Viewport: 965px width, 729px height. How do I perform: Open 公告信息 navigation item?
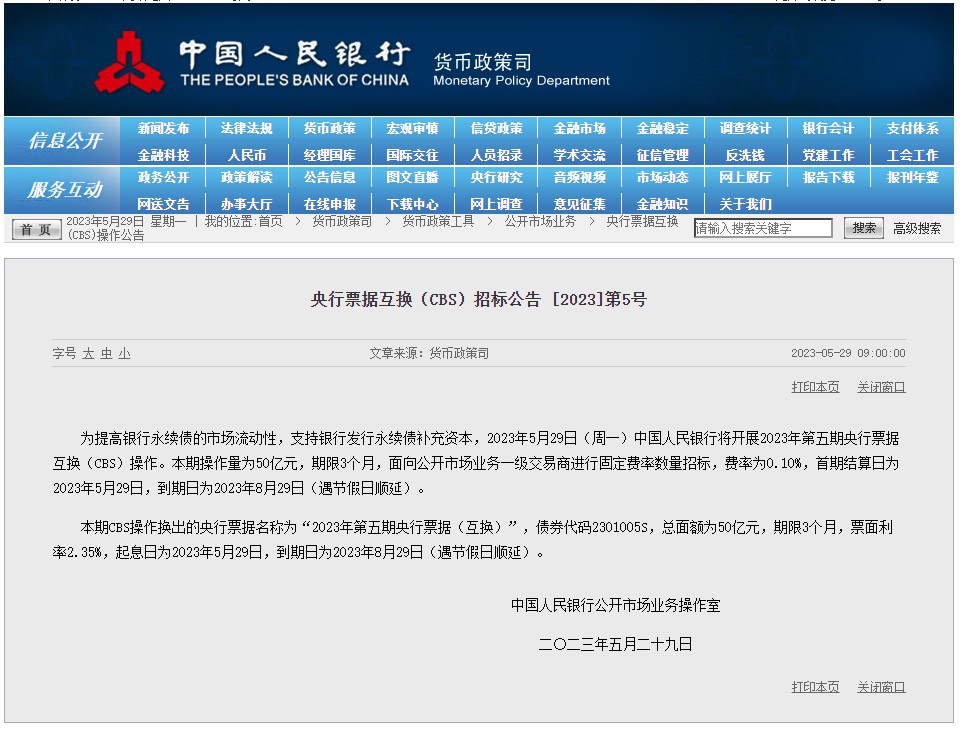click(x=329, y=178)
